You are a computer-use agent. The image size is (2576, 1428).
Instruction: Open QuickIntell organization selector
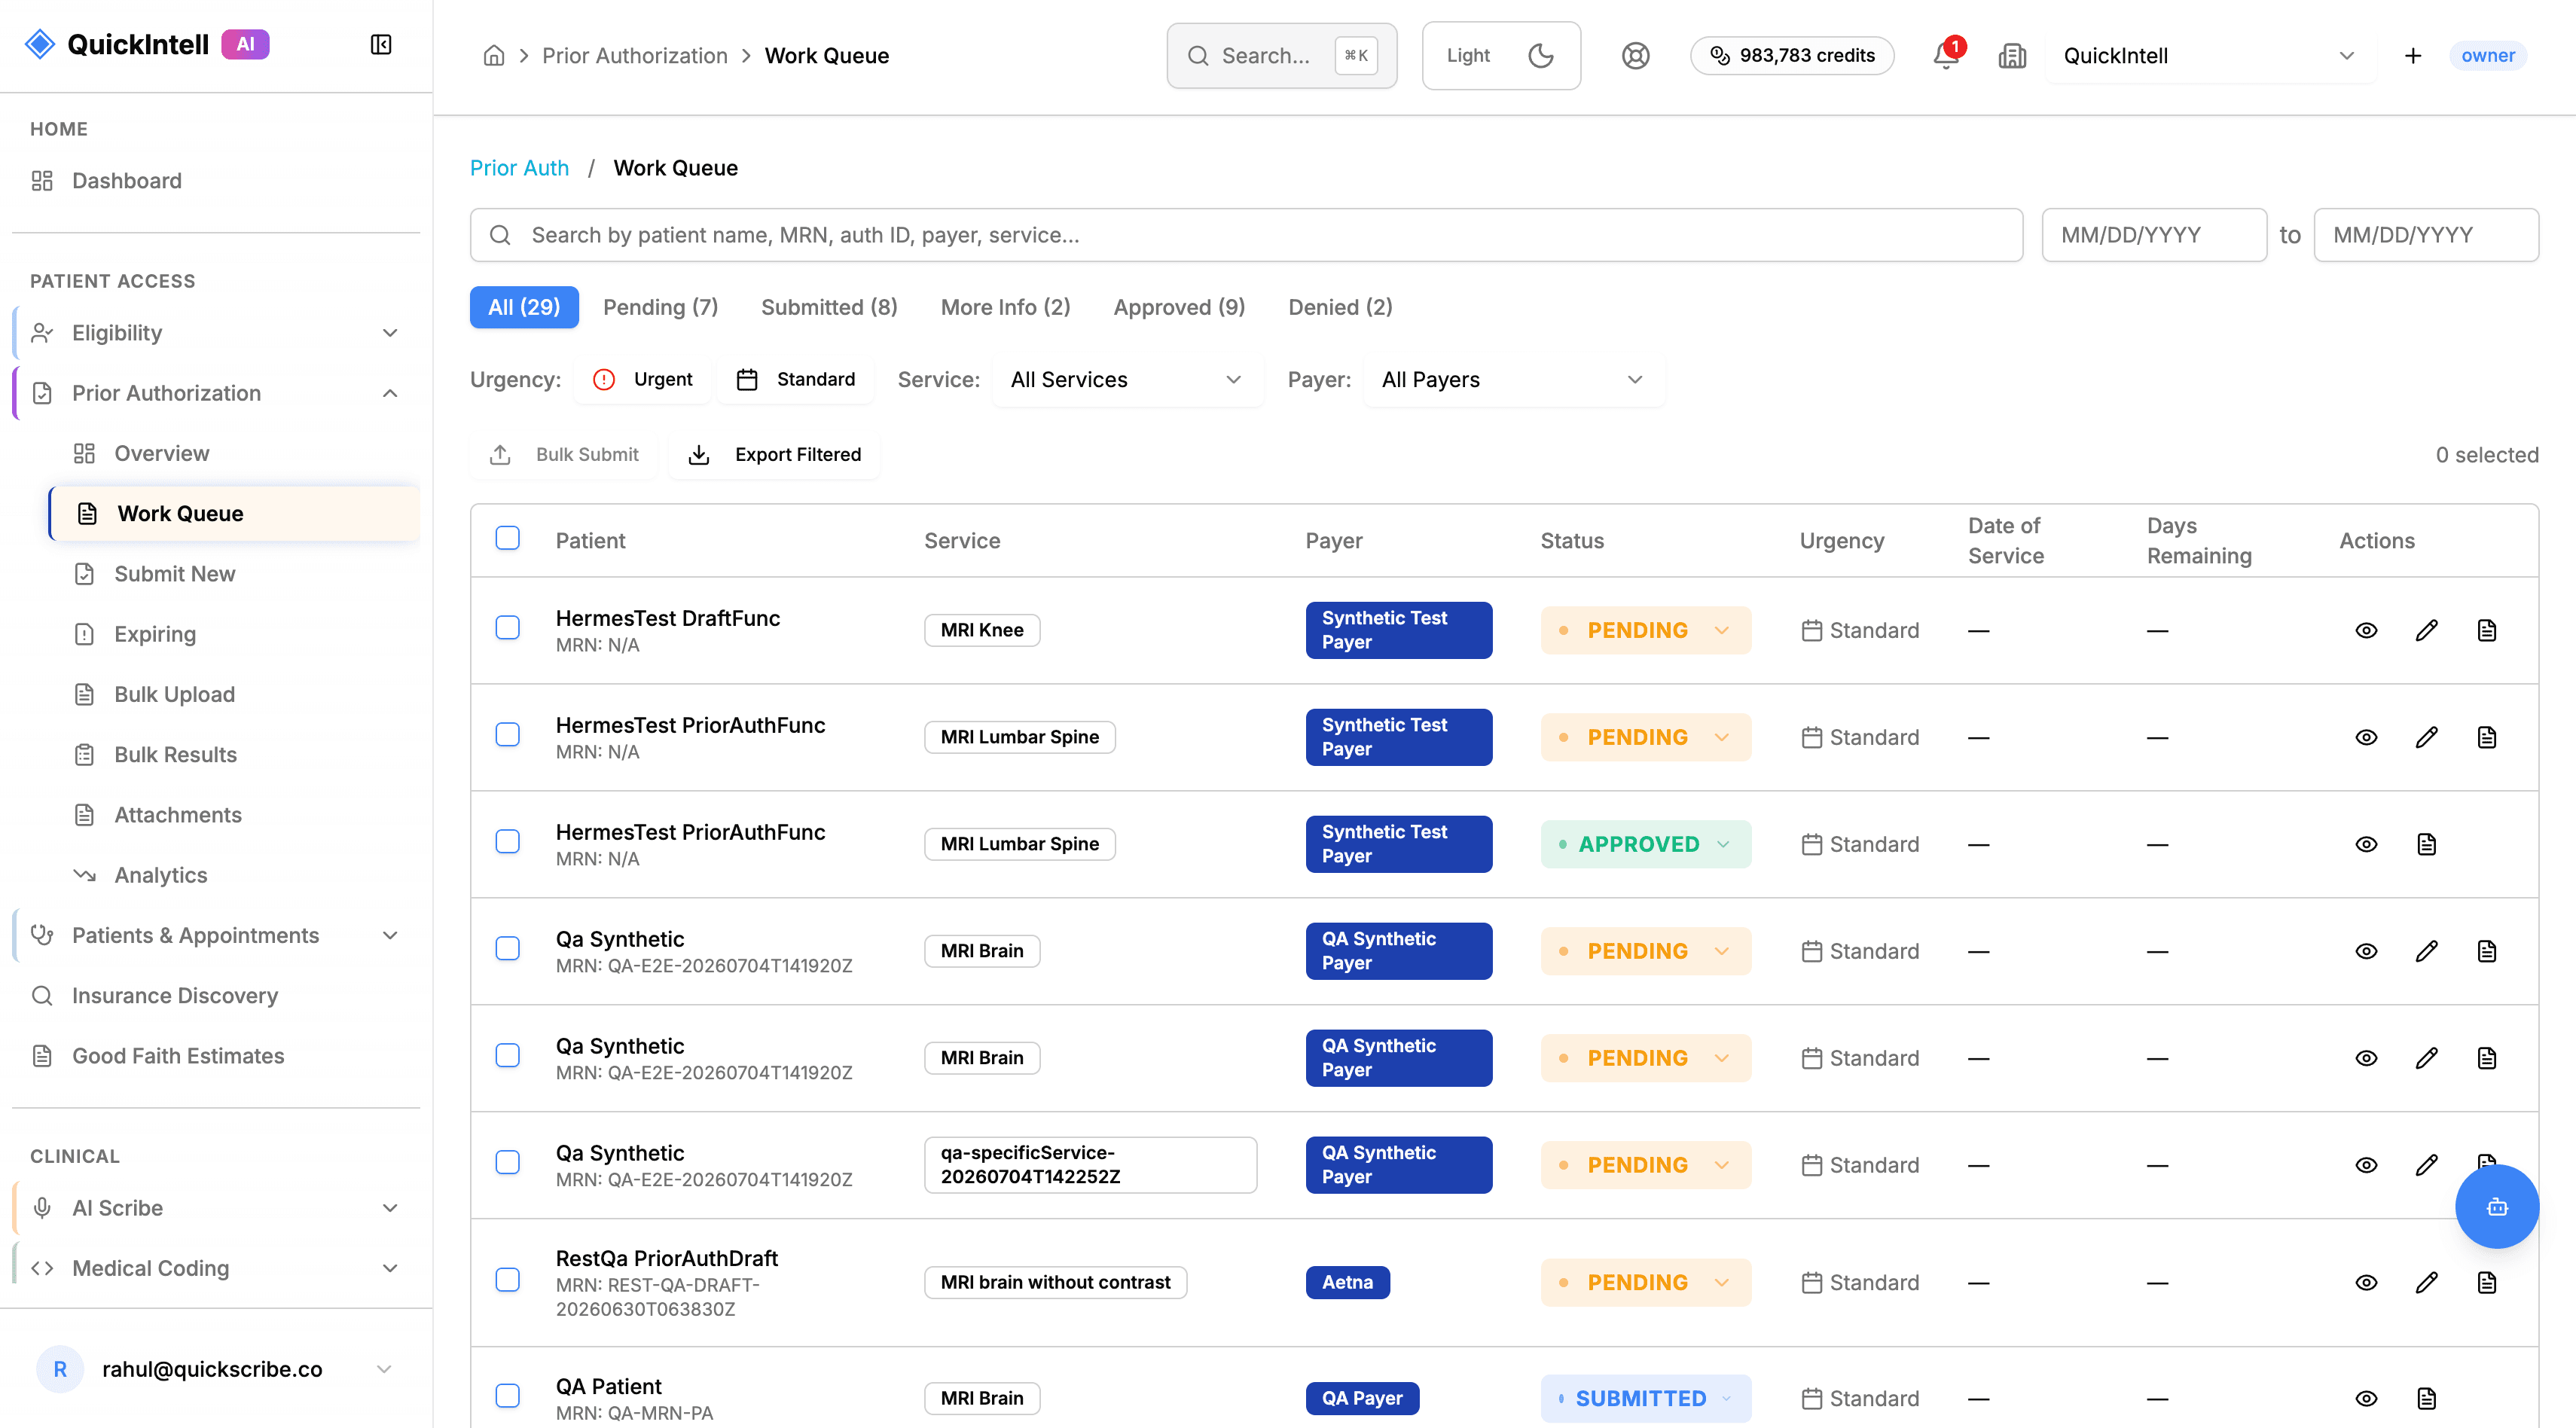(2210, 56)
